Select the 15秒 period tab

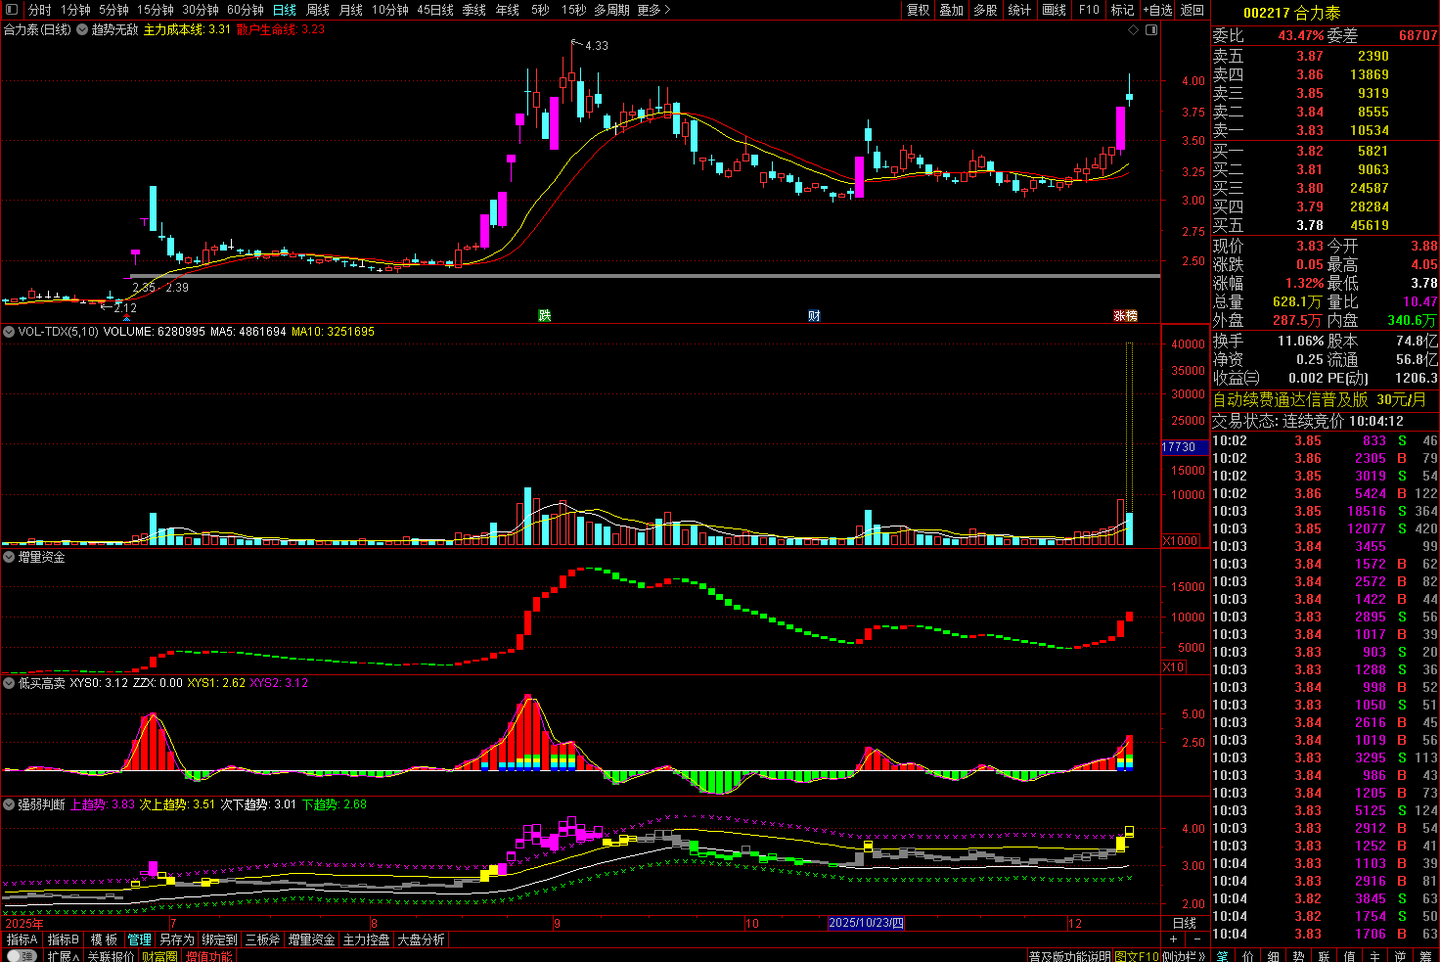coord(574,10)
